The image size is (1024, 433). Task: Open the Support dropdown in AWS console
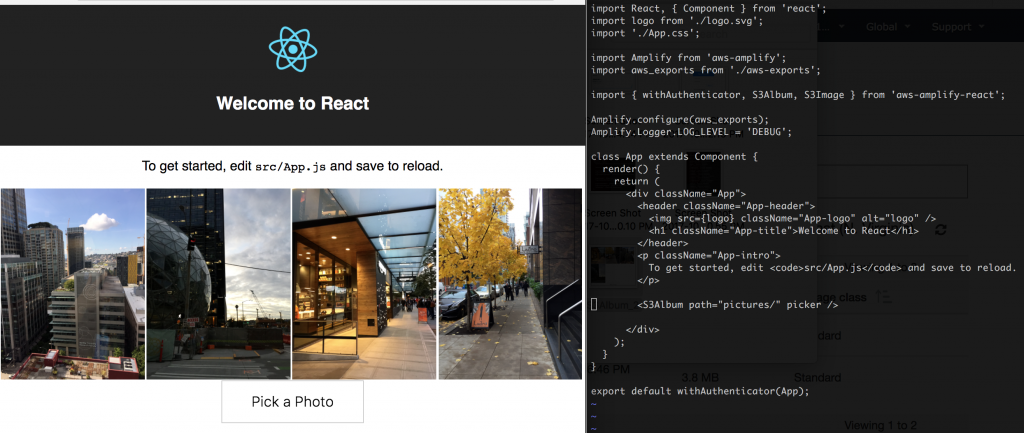pos(960,27)
